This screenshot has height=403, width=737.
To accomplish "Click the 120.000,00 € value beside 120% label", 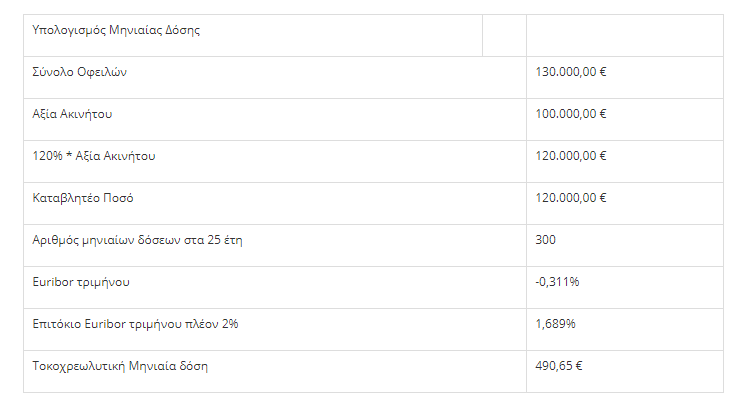I will tap(571, 156).
